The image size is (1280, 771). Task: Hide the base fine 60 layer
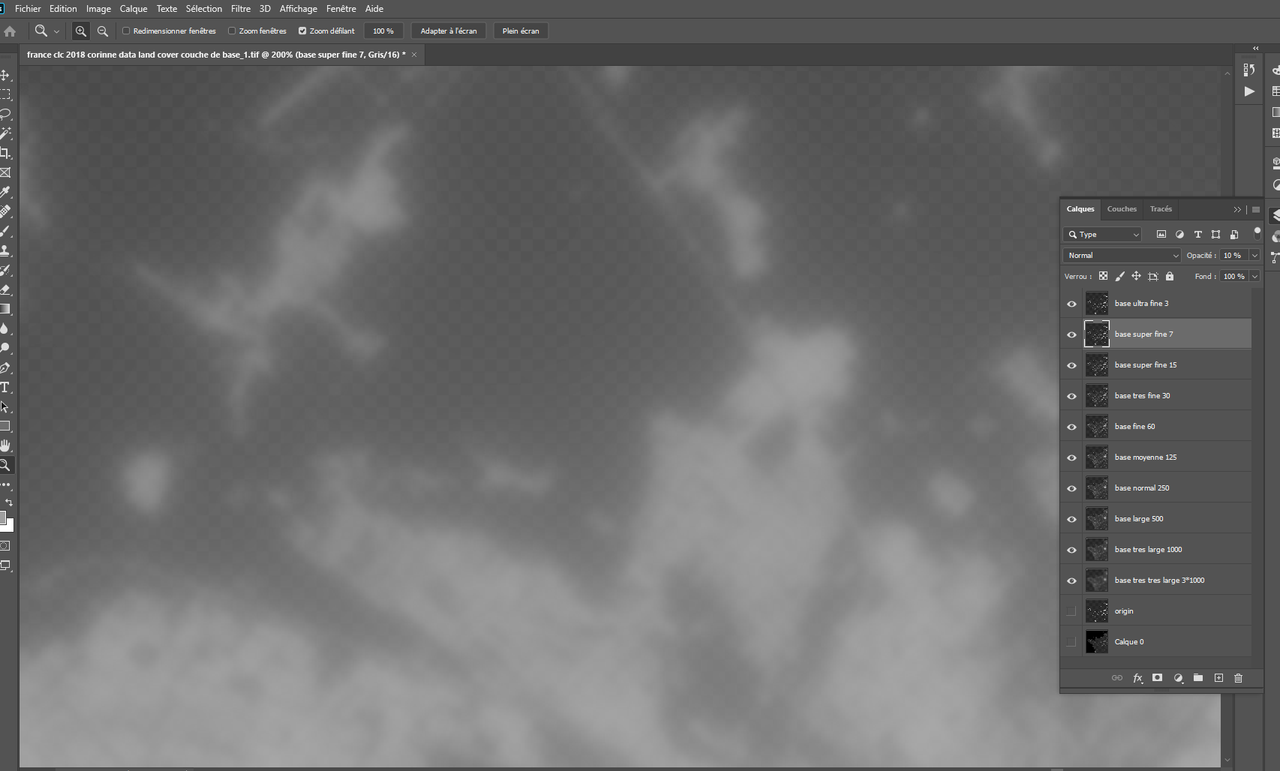1072,427
